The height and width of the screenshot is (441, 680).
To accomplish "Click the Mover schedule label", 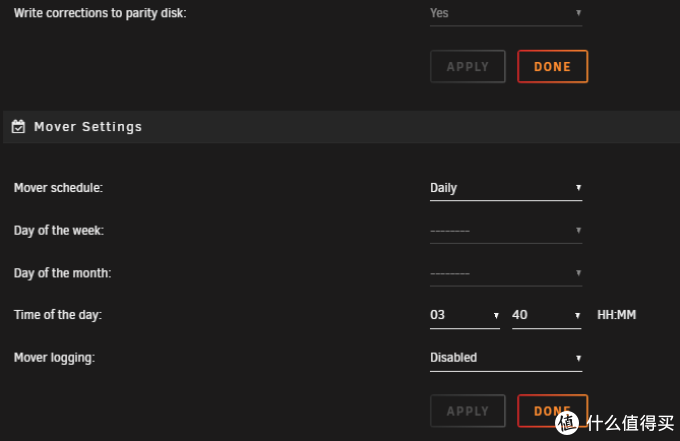I will click(58, 188).
